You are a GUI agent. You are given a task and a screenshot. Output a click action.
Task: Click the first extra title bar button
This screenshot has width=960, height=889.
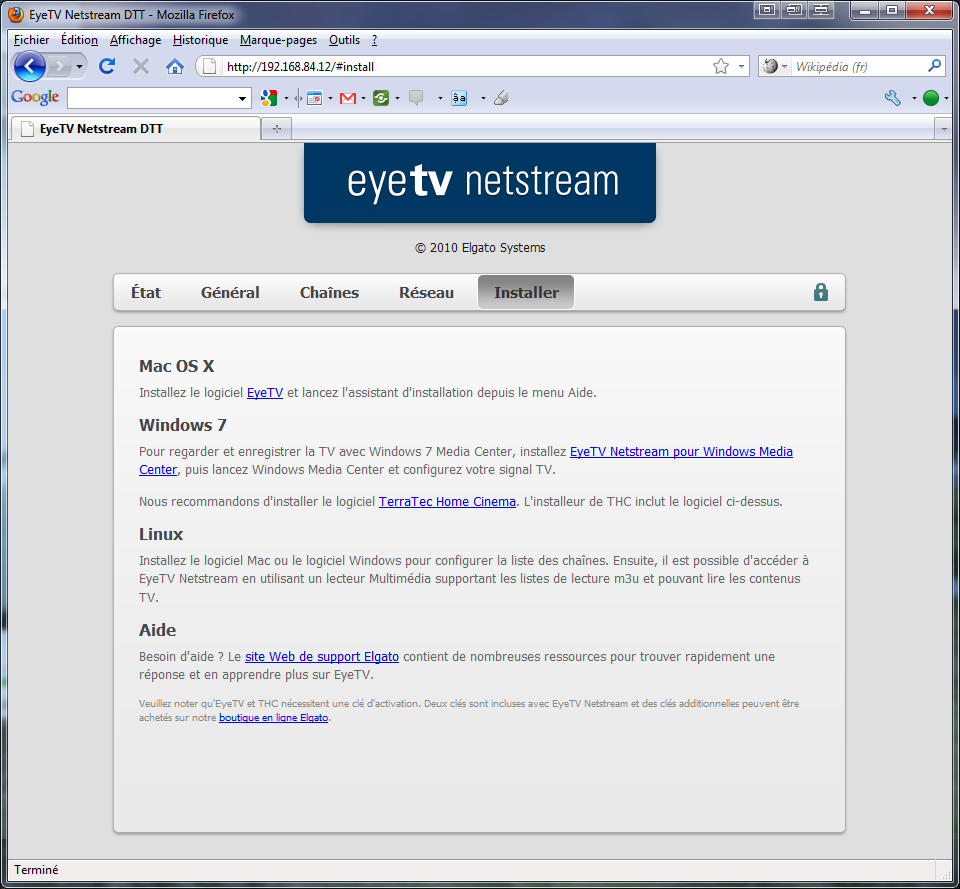(767, 10)
